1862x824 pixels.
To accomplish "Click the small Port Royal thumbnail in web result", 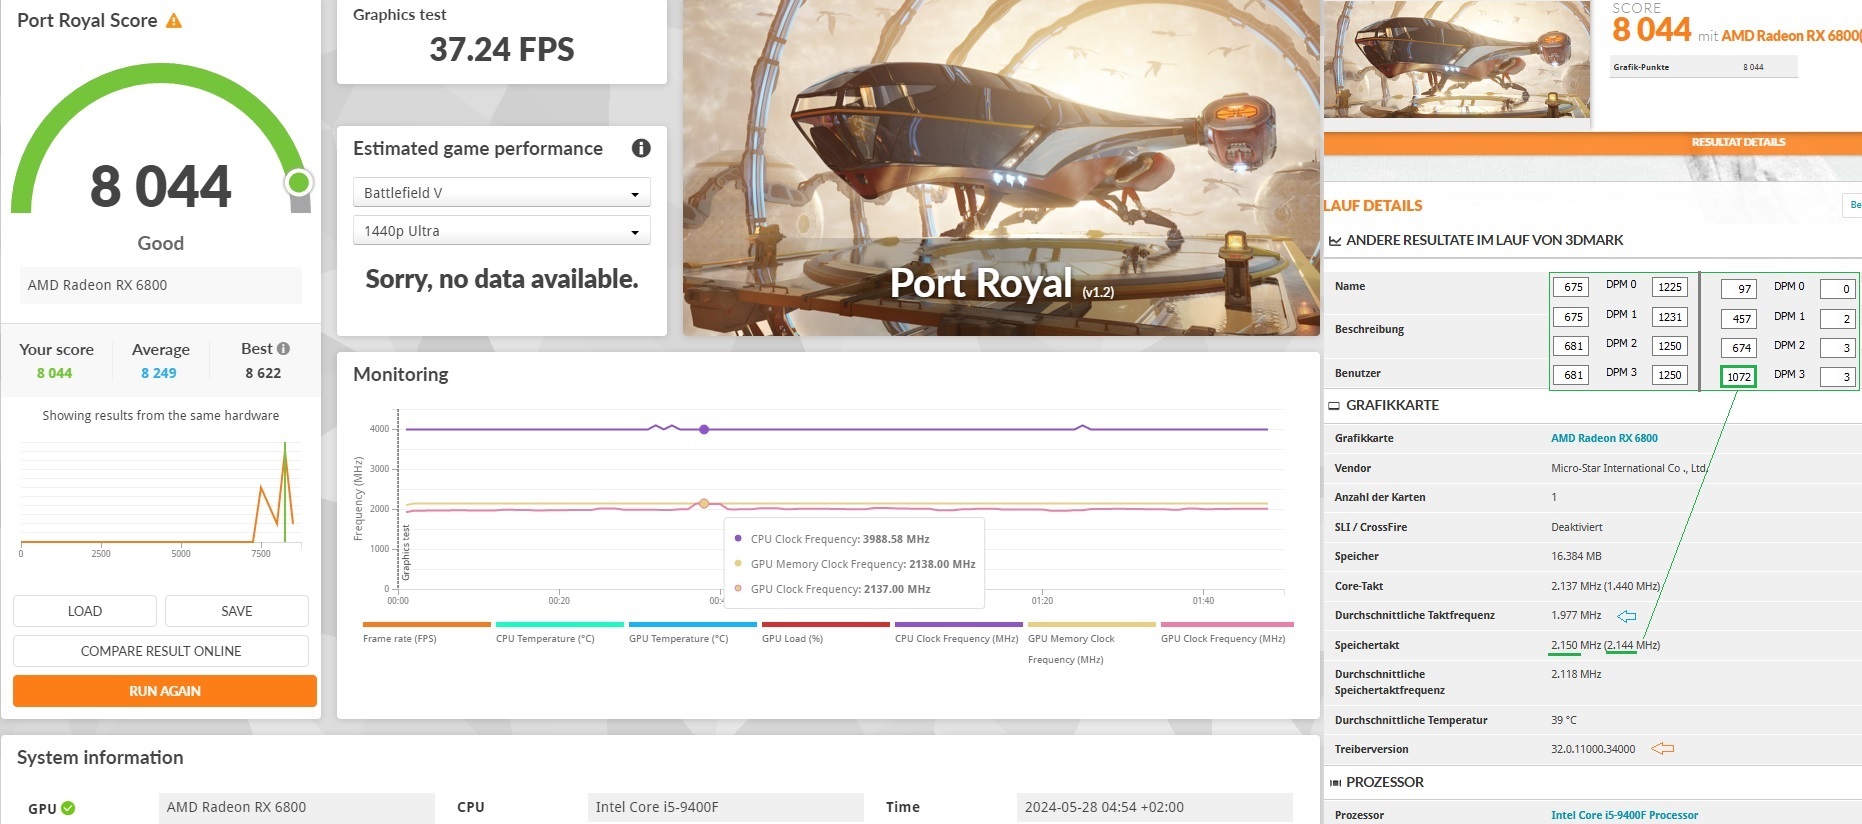I will click(1457, 60).
